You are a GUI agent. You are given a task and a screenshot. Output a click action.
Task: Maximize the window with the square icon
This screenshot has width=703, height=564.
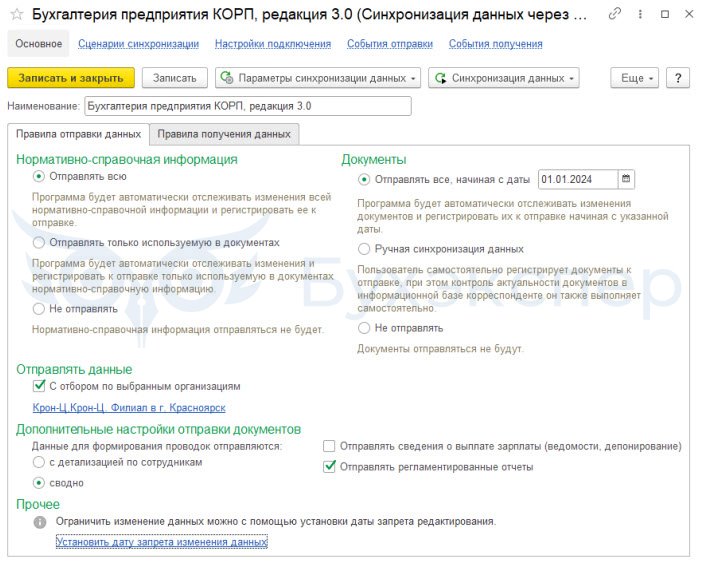pos(665,14)
